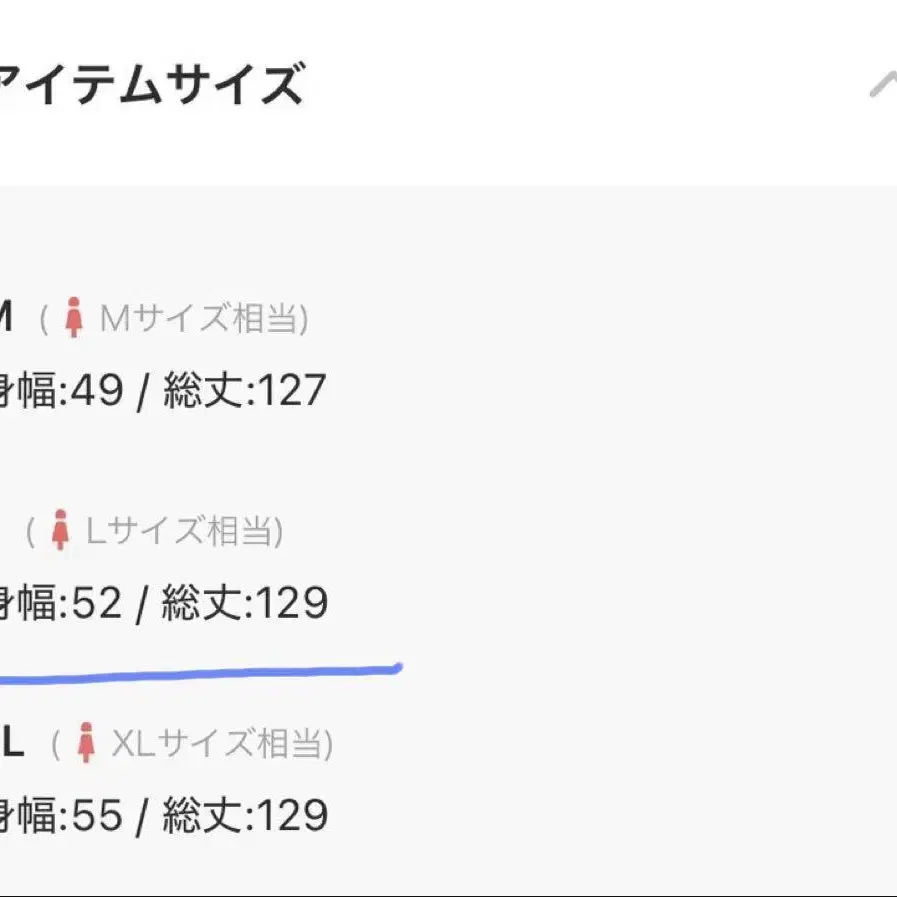Click the red person icon beside Mサイズ相当
Image resolution: width=897 pixels, height=897 pixels.
(72, 318)
